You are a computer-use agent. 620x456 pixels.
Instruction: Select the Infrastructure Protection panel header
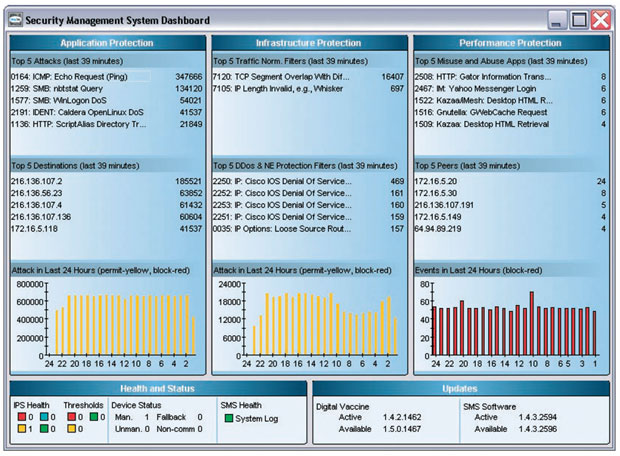click(309, 43)
